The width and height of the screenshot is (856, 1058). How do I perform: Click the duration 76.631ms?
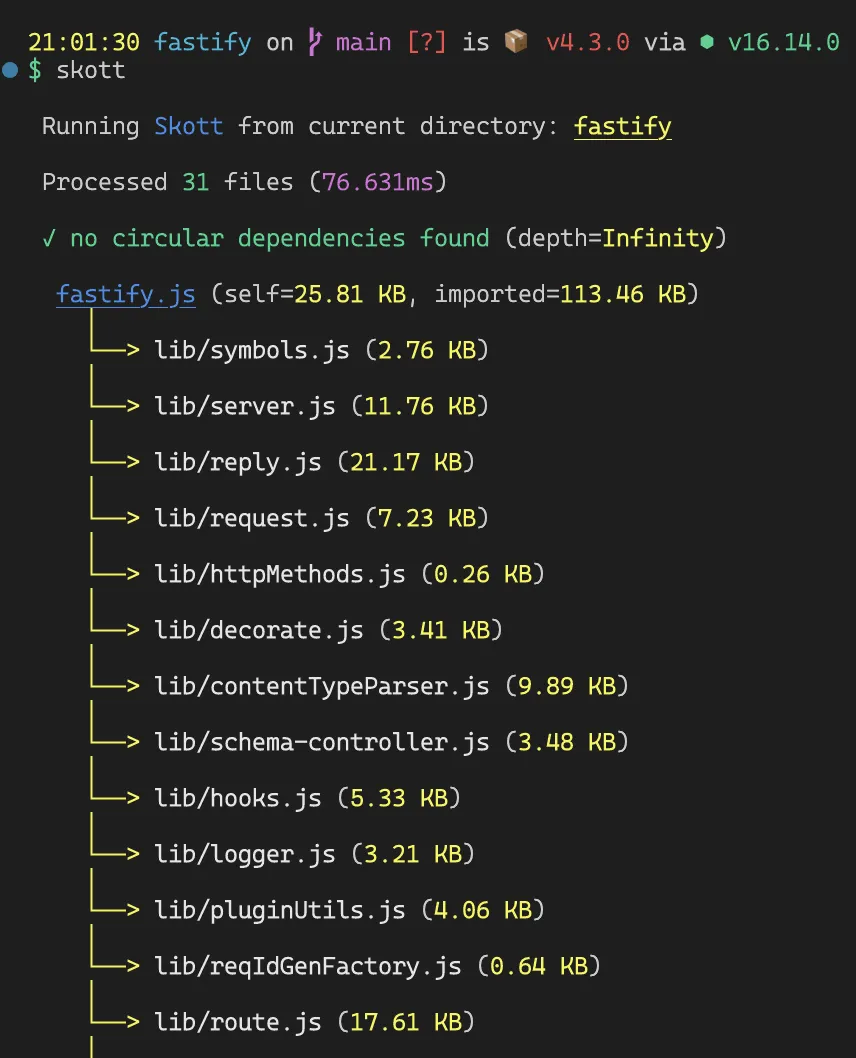(x=378, y=182)
